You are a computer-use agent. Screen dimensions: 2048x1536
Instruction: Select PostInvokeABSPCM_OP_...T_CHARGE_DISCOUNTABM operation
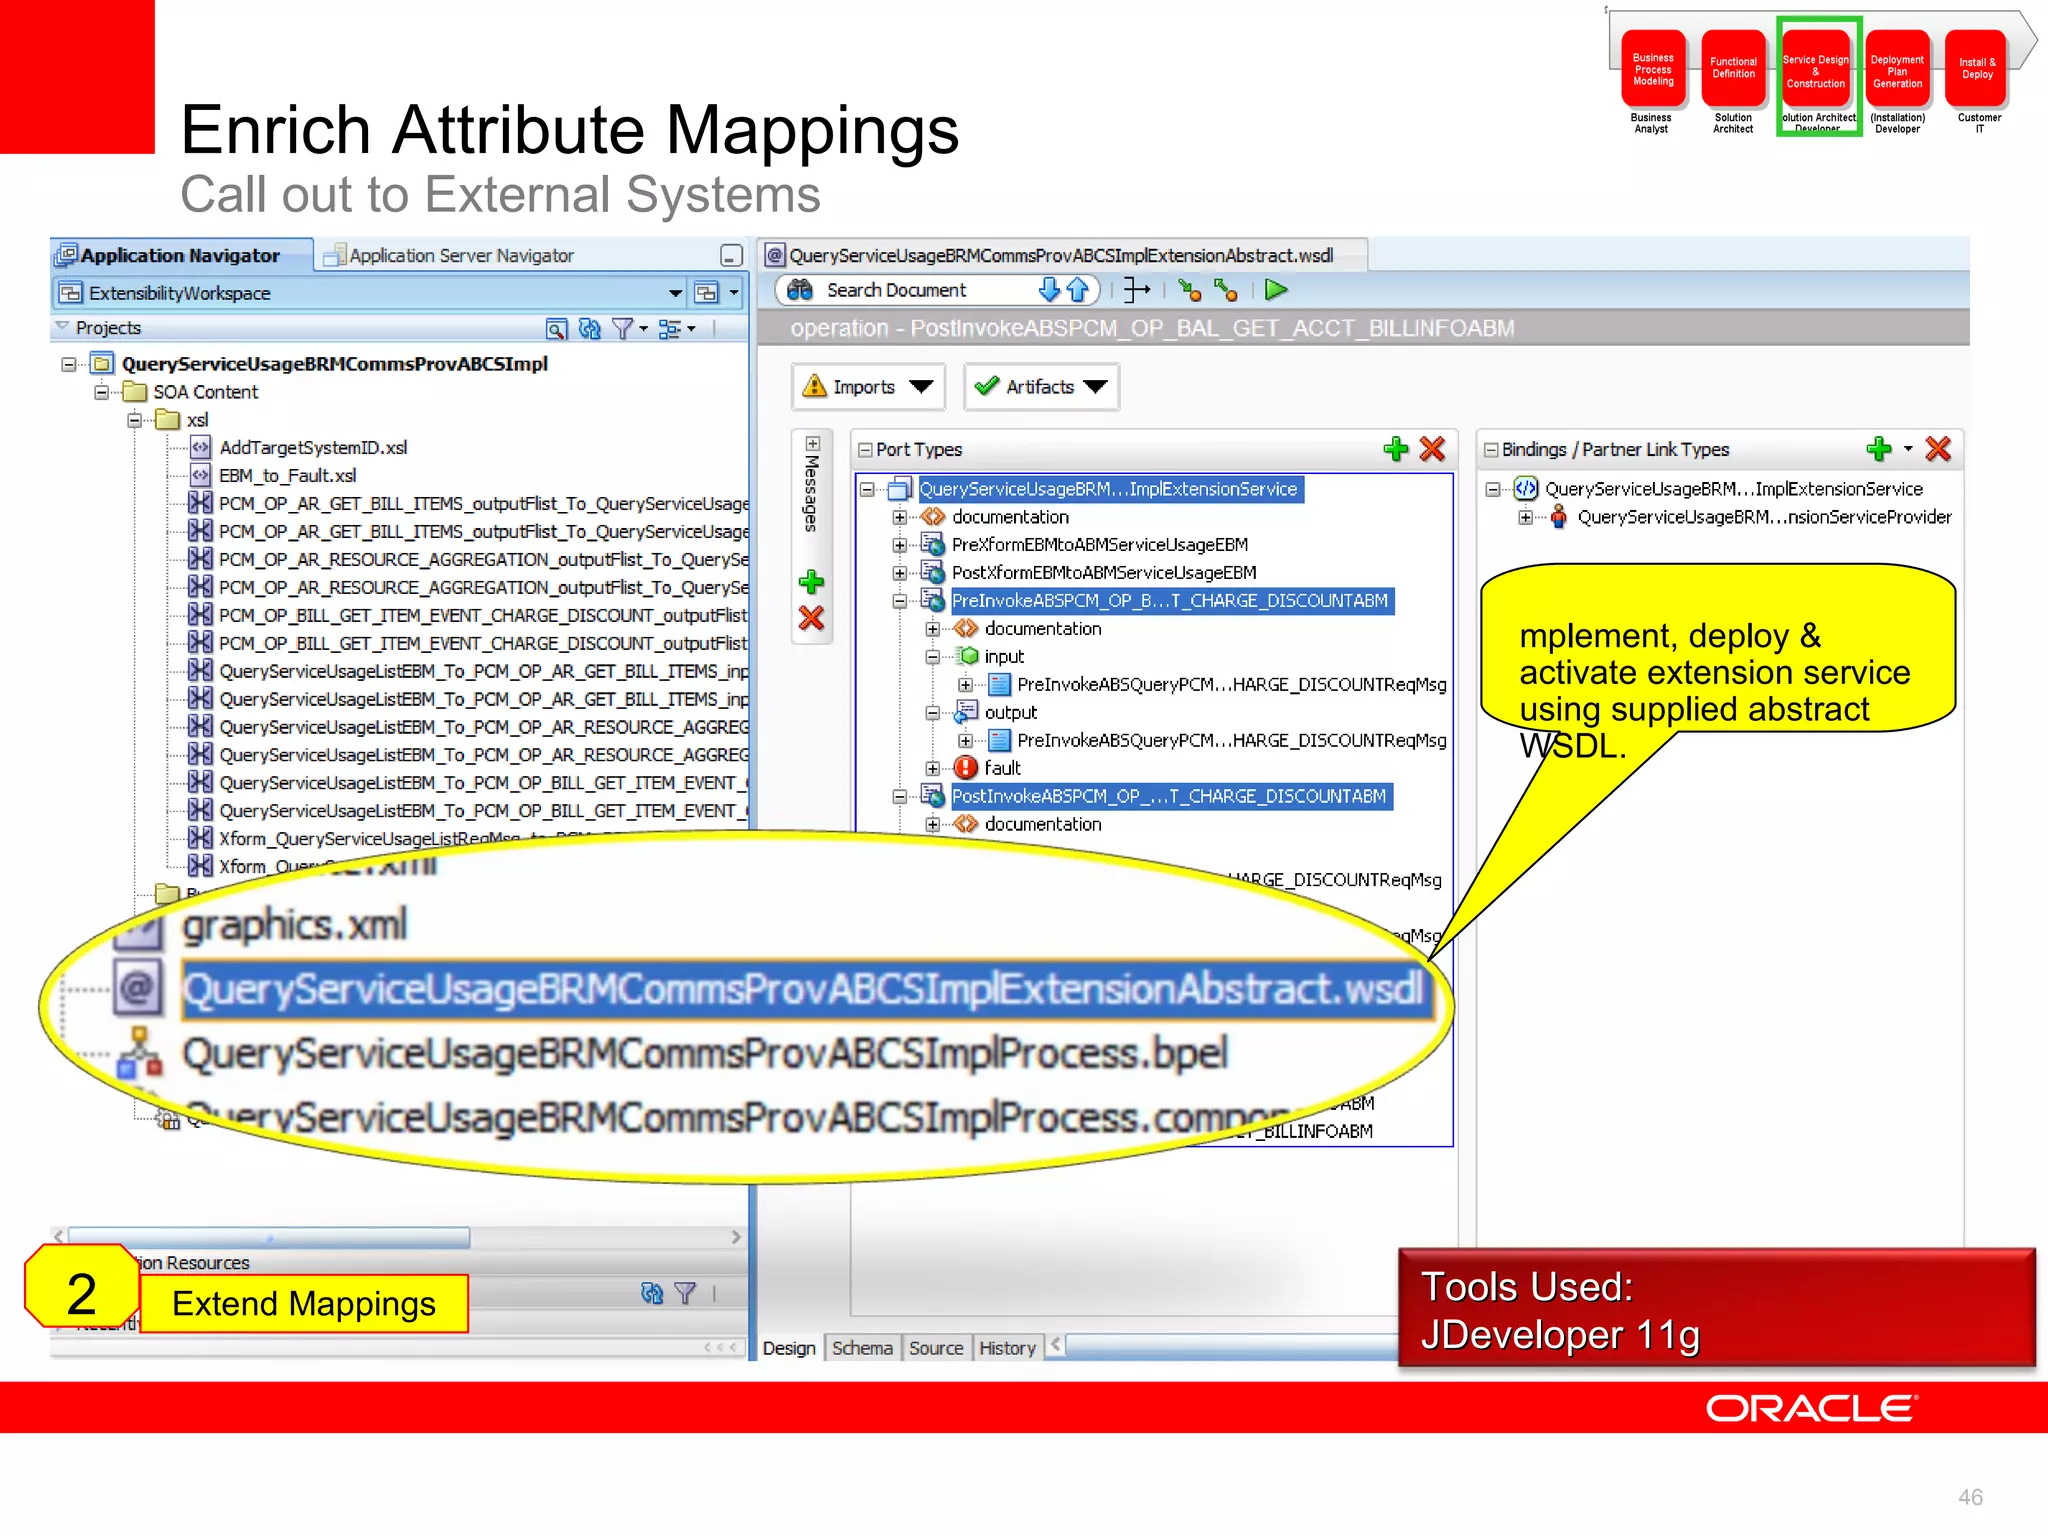click(x=1169, y=797)
